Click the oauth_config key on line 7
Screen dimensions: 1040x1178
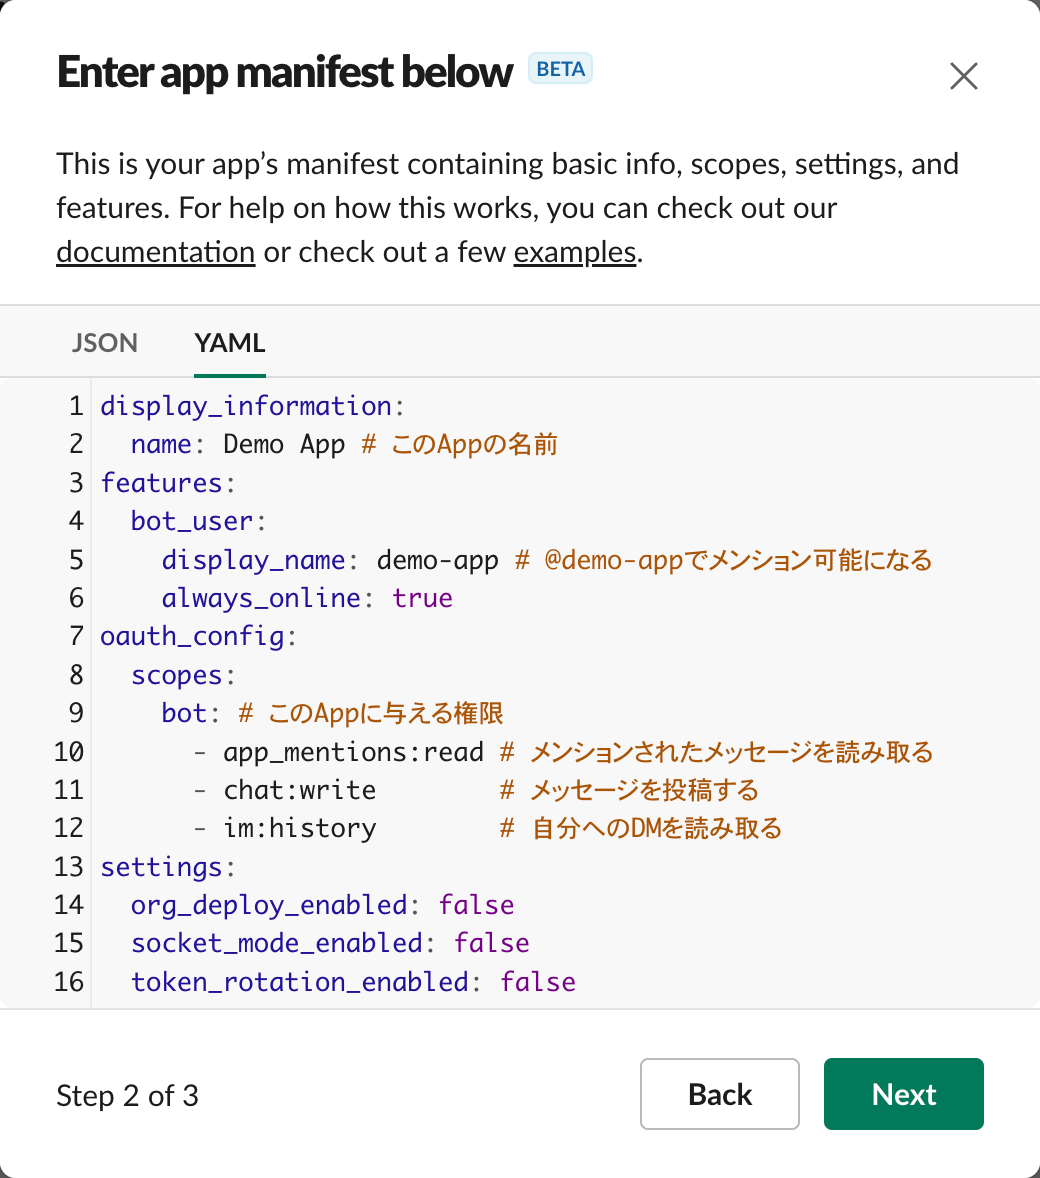192,636
